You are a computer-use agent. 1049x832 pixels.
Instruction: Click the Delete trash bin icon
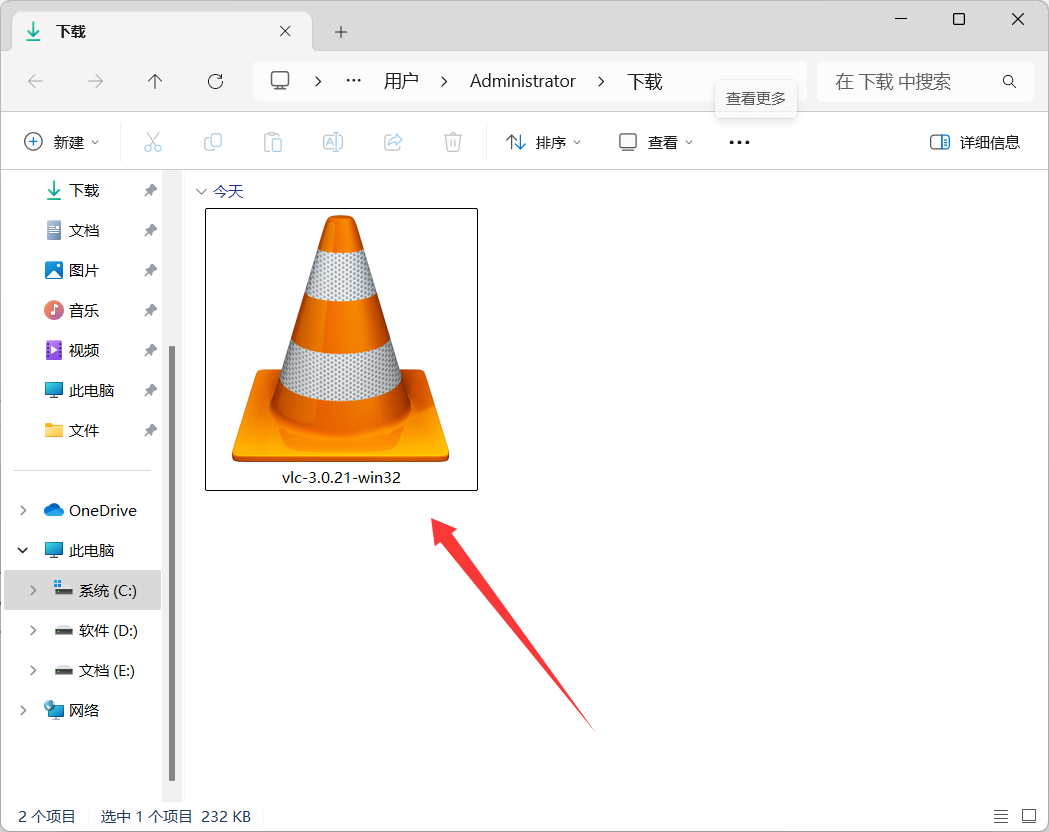coord(453,142)
